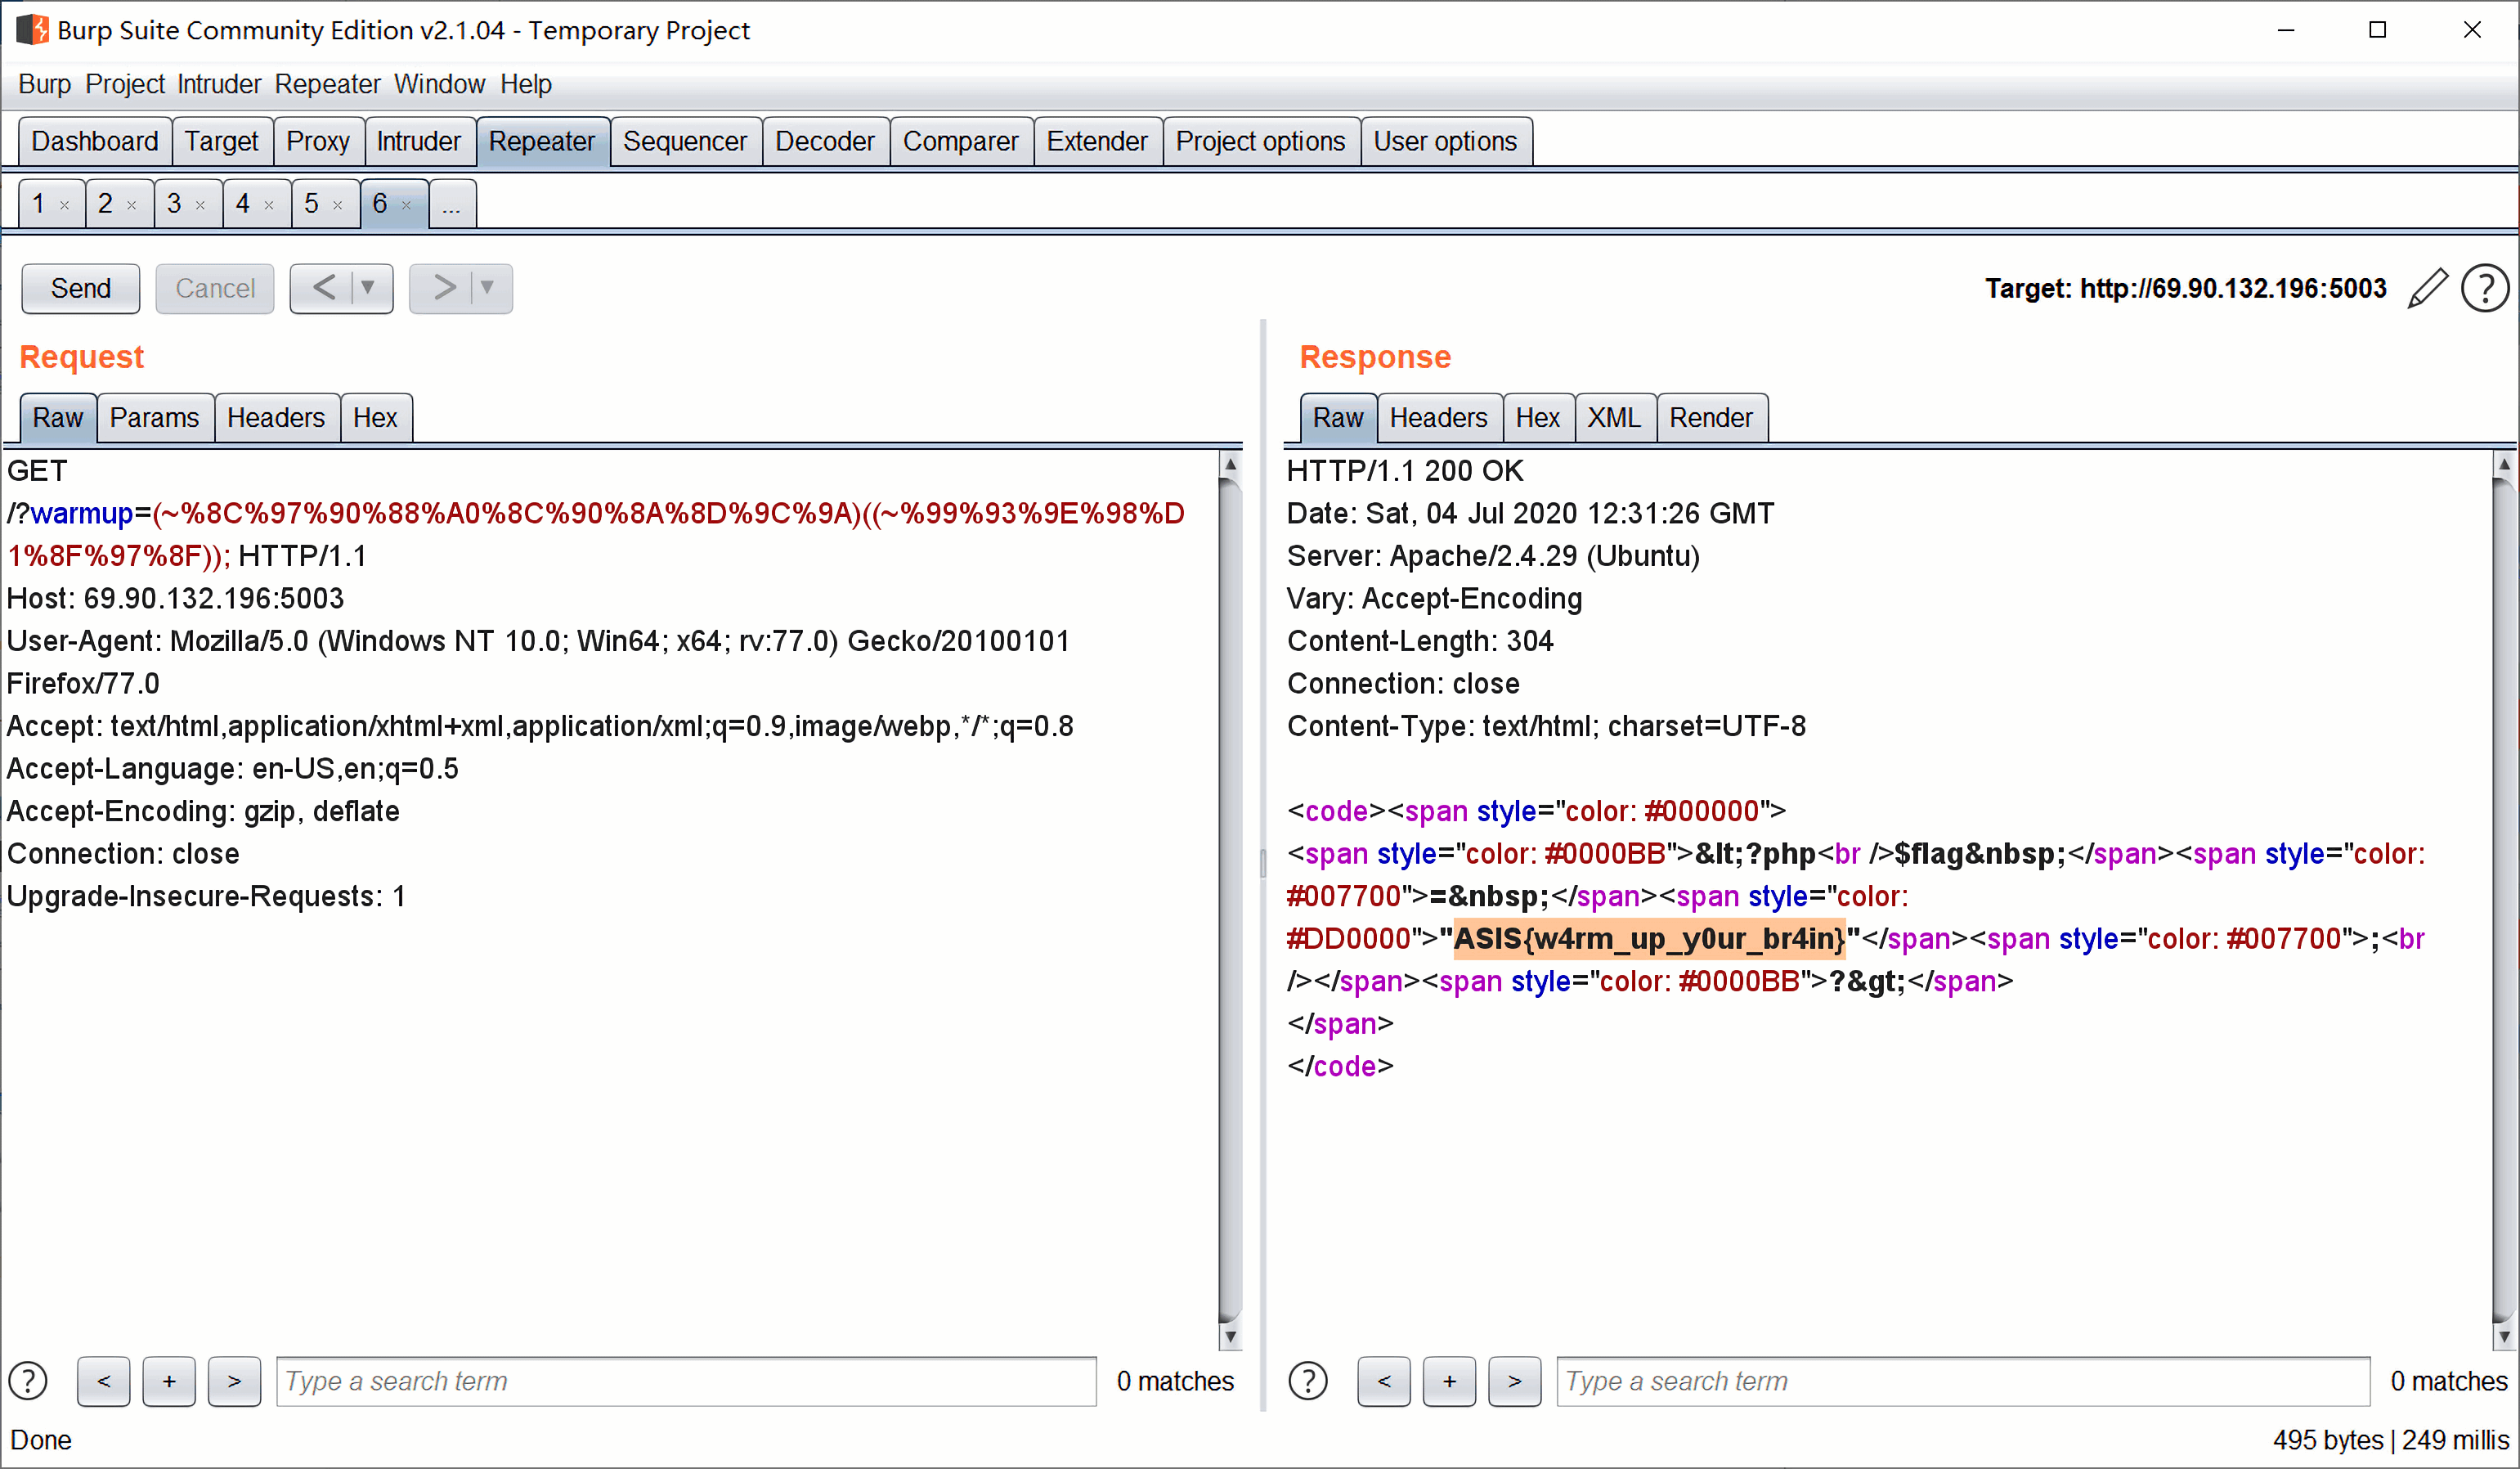Image resolution: width=2520 pixels, height=1469 pixels.
Task: Click next match button in response search
Action: pyautogui.click(x=1514, y=1381)
